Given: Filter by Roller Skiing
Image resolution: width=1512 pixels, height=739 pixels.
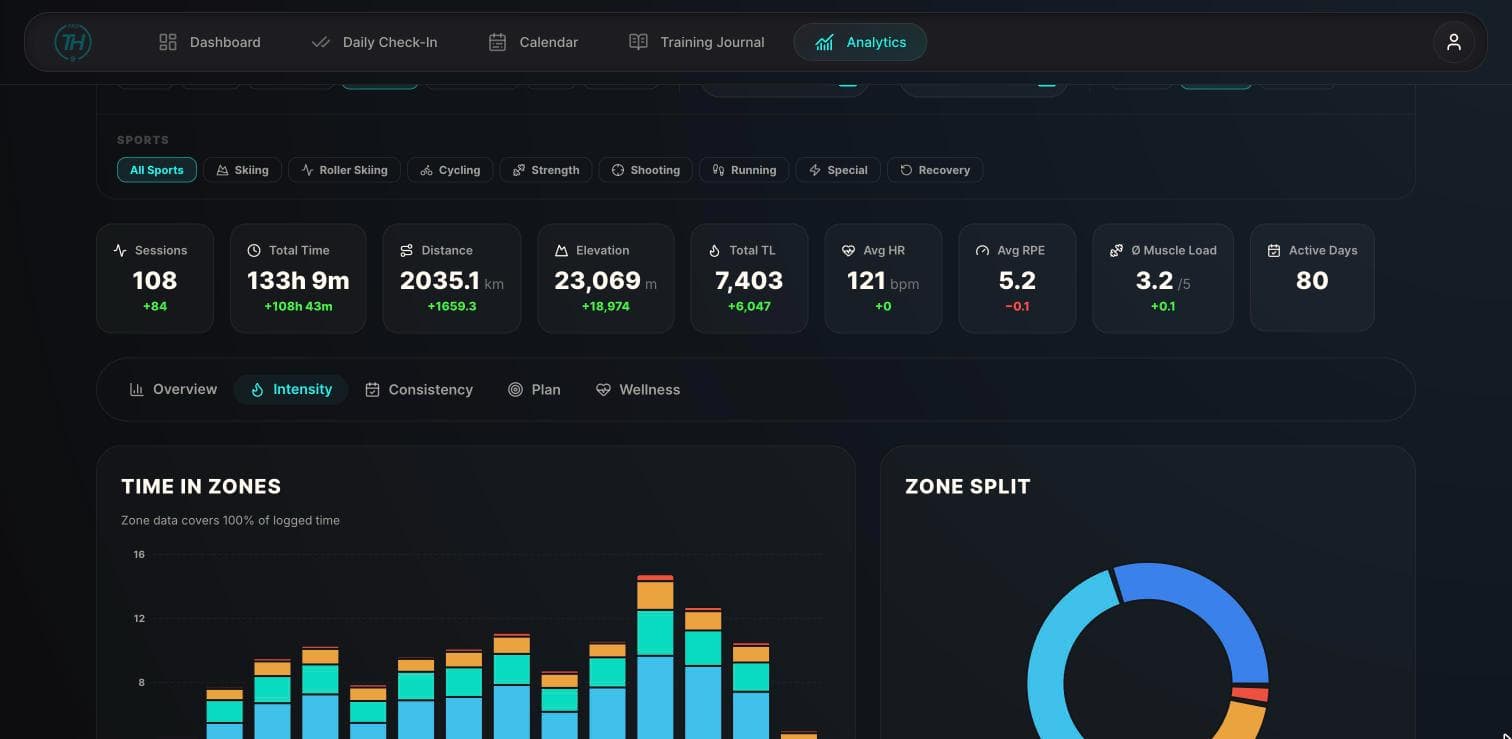Looking at the screenshot, I should point(345,170).
